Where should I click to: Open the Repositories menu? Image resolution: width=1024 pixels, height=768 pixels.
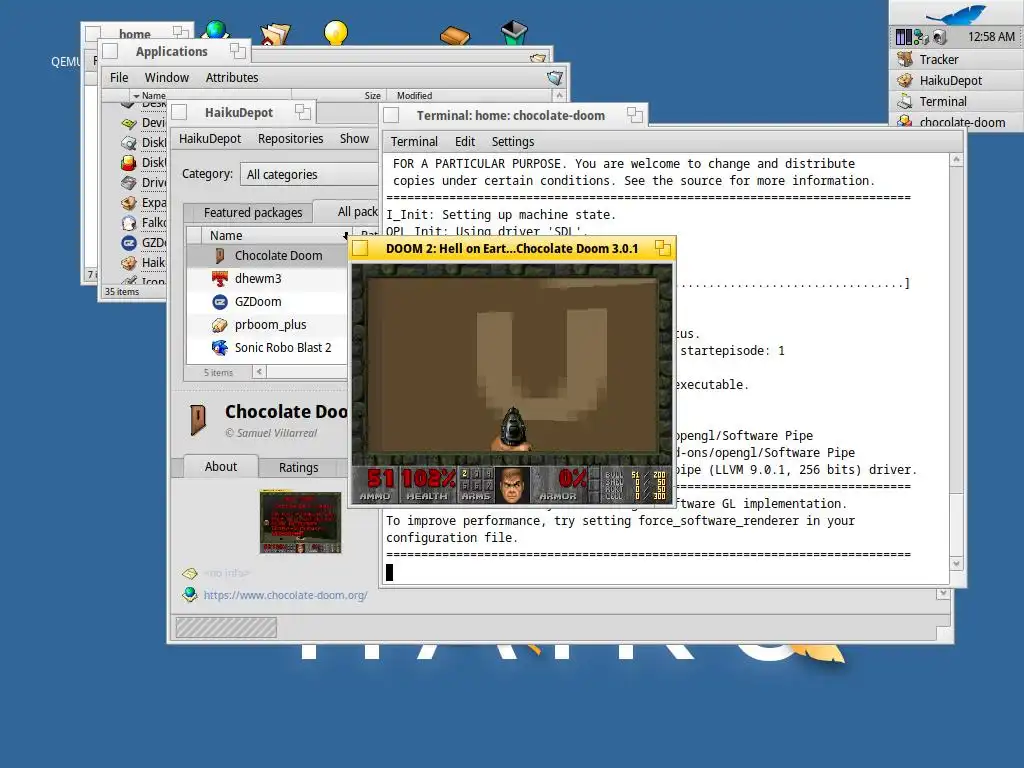(x=291, y=138)
